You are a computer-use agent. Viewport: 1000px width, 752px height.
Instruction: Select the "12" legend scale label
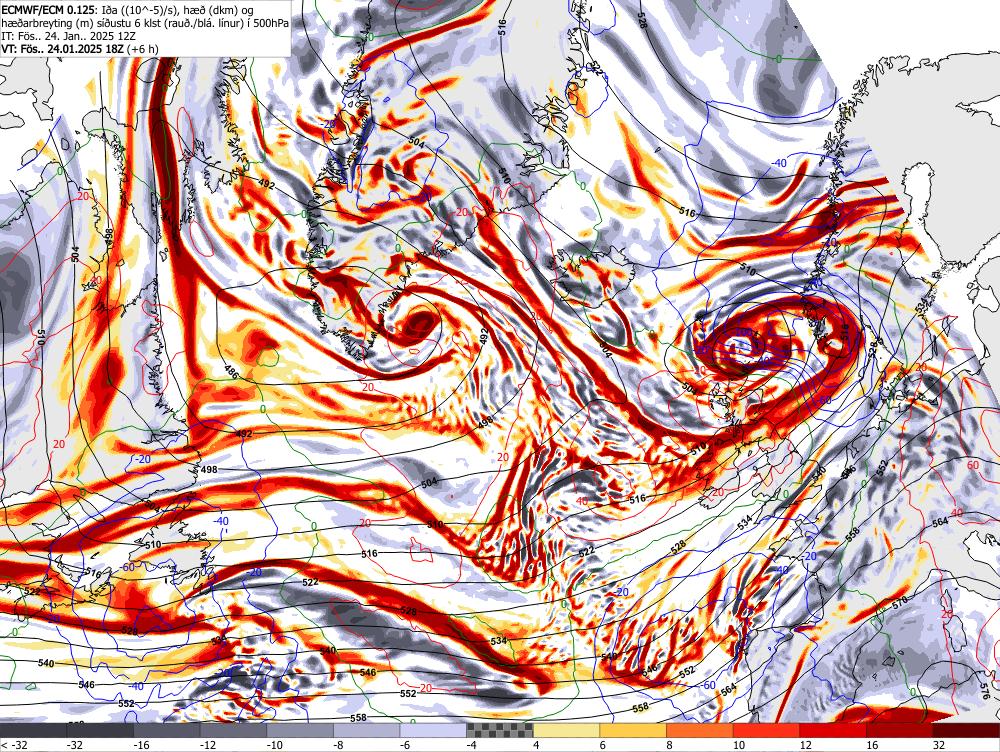pos(805,745)
